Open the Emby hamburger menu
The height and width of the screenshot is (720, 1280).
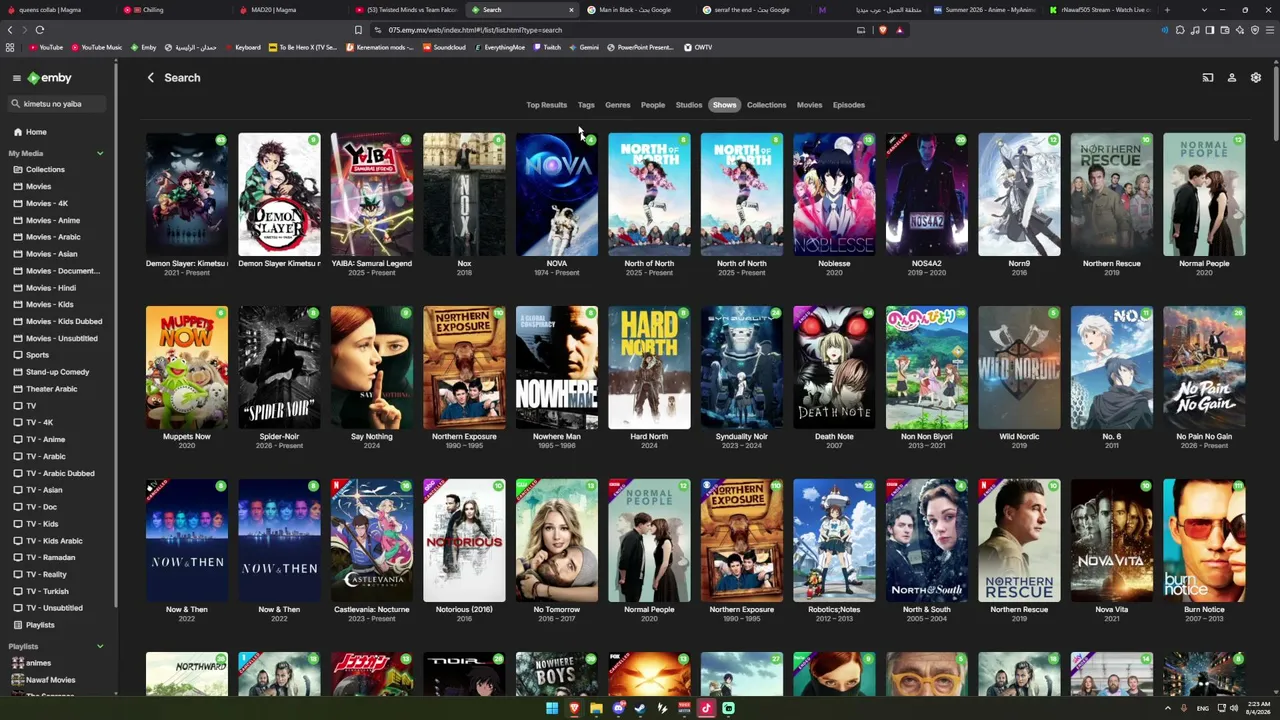tap(16, 78)
